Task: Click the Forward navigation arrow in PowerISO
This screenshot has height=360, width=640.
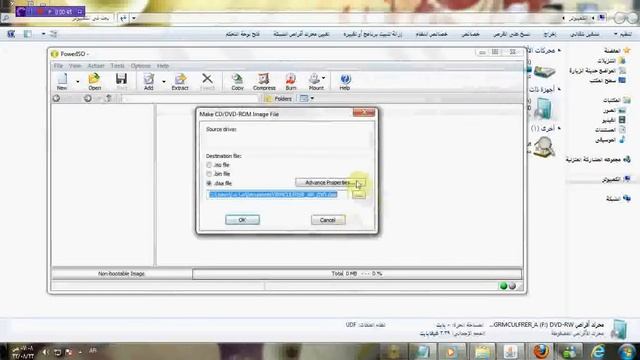Action: (87, 98)
